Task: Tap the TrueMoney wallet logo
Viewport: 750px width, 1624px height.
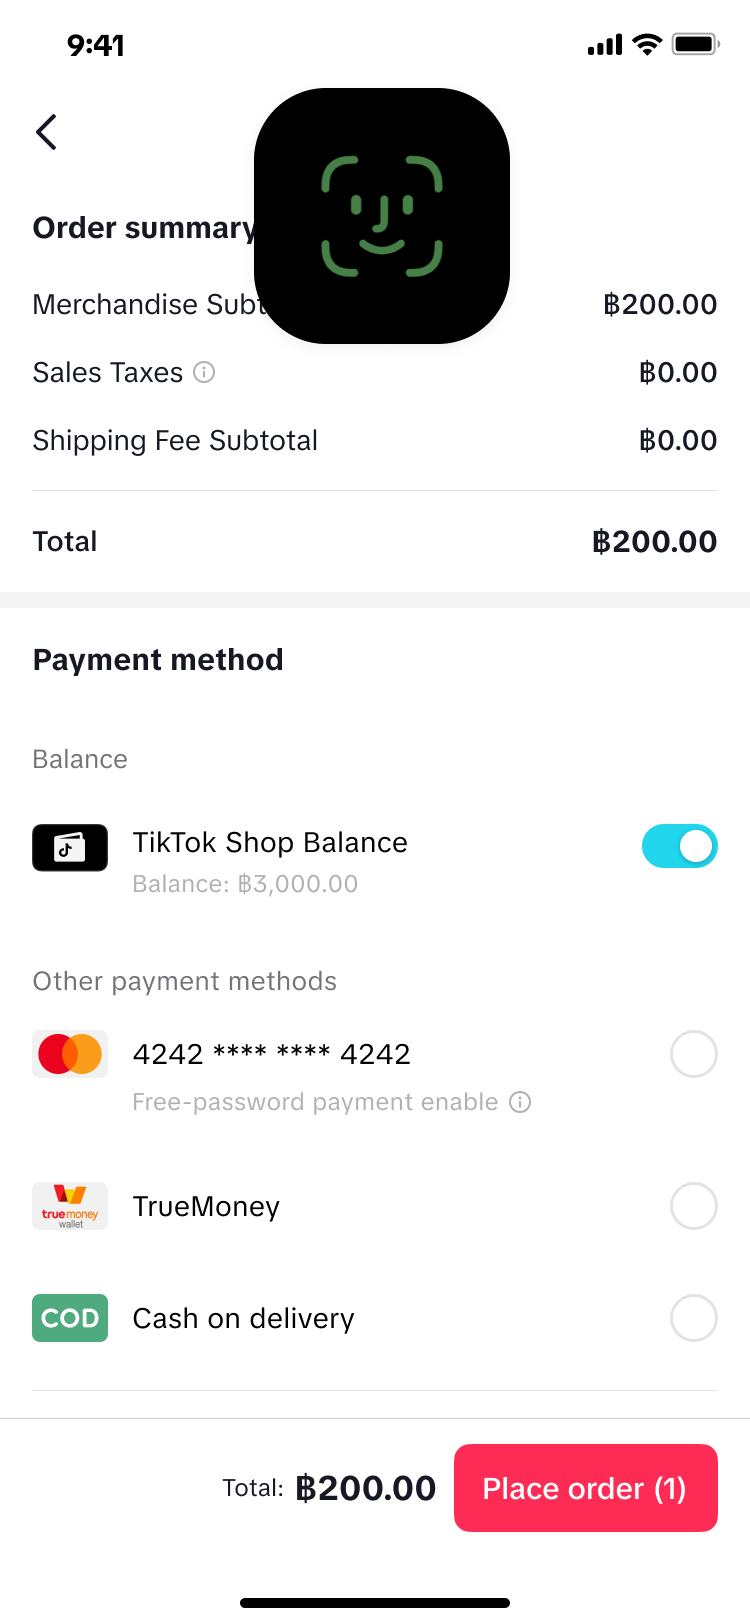Action: (x=70, y=1206)
